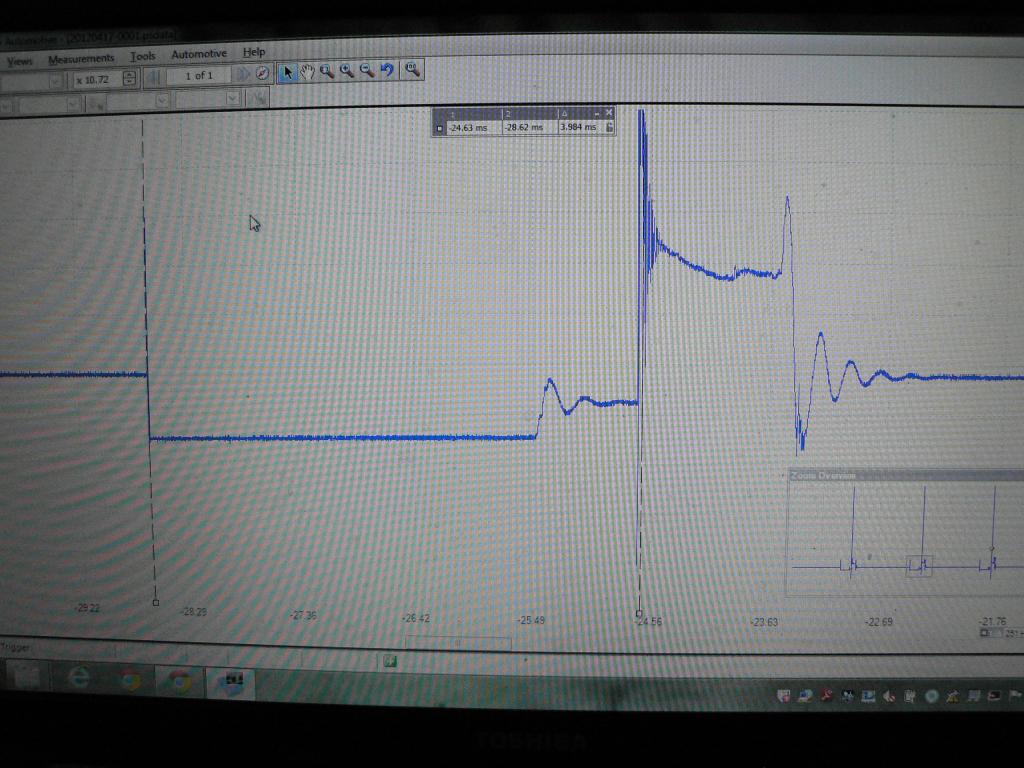Select the zoom out magnifier
The image size is (1024, 768).
[367, 70]
